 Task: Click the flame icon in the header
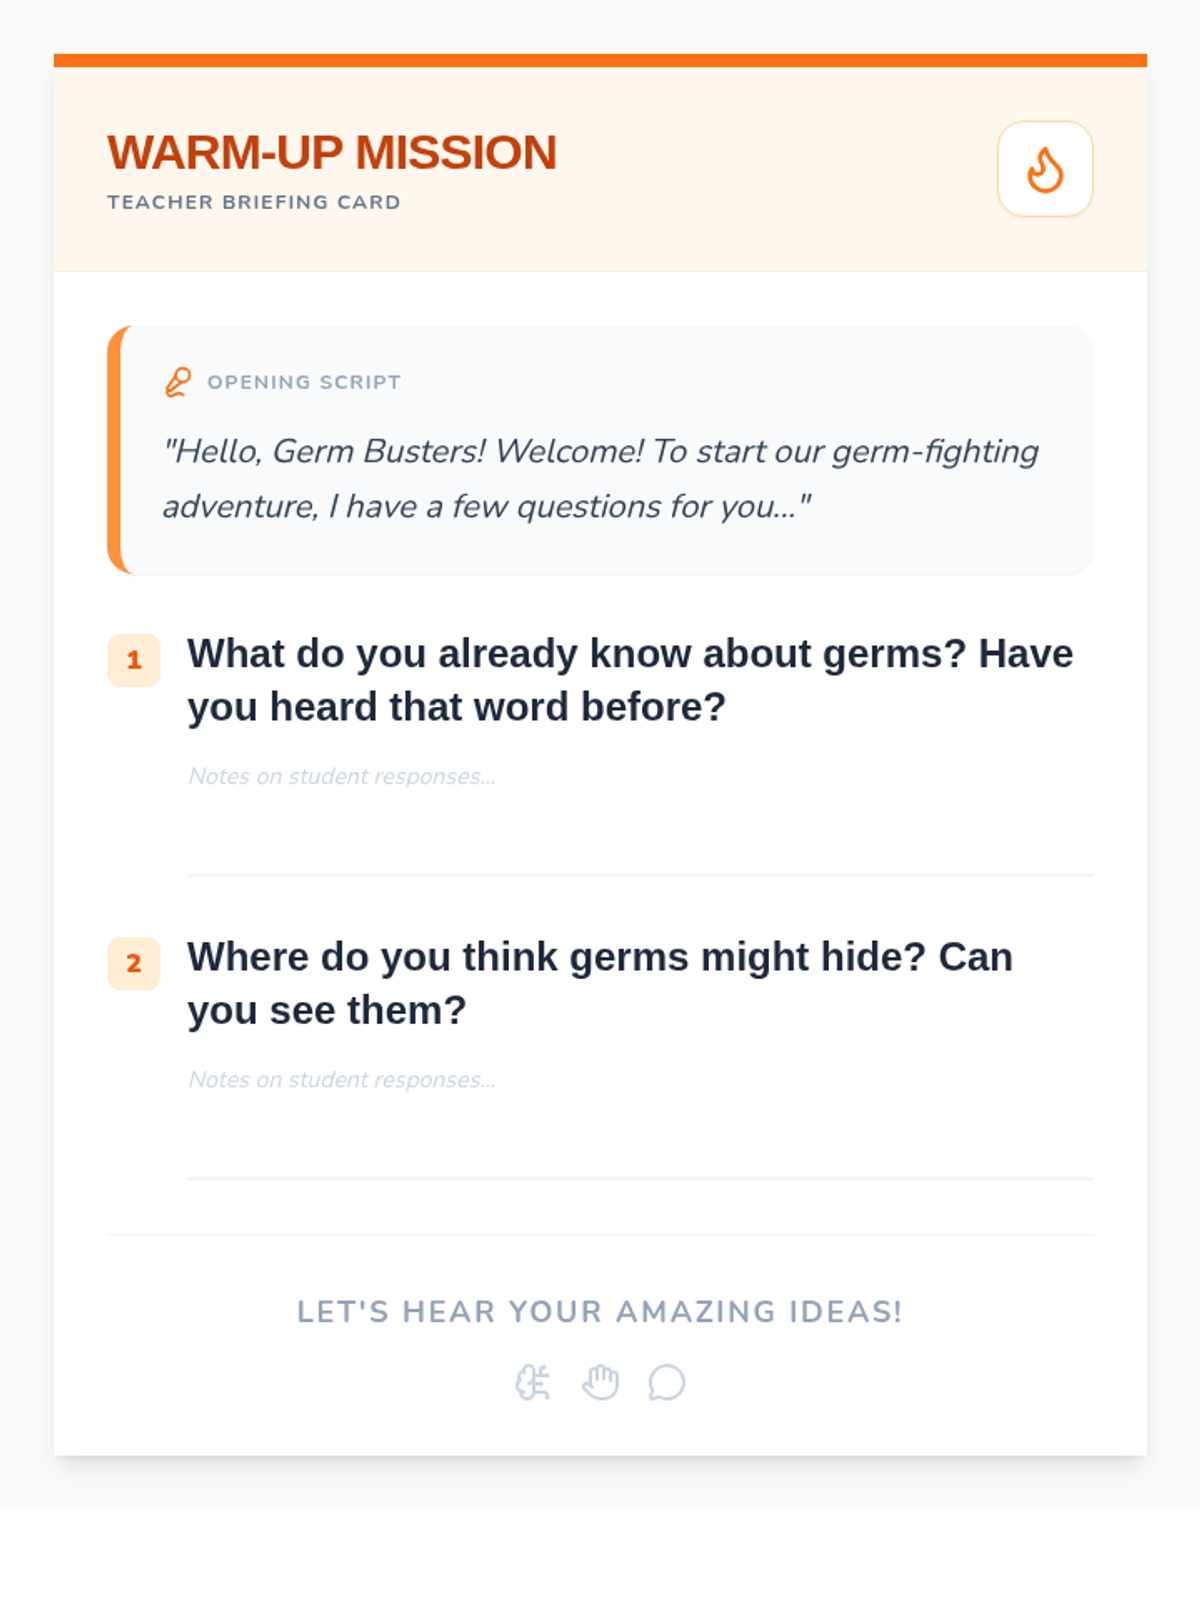[1045, 169]
